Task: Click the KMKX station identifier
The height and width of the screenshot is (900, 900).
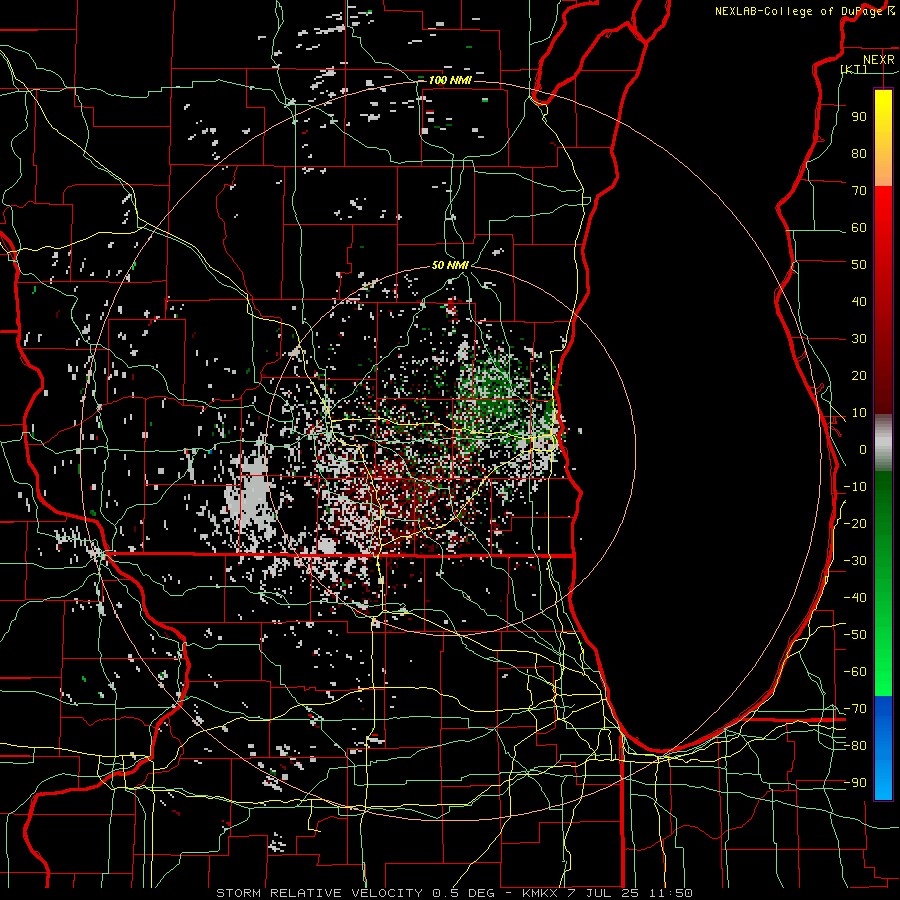Action: [540, 893]
